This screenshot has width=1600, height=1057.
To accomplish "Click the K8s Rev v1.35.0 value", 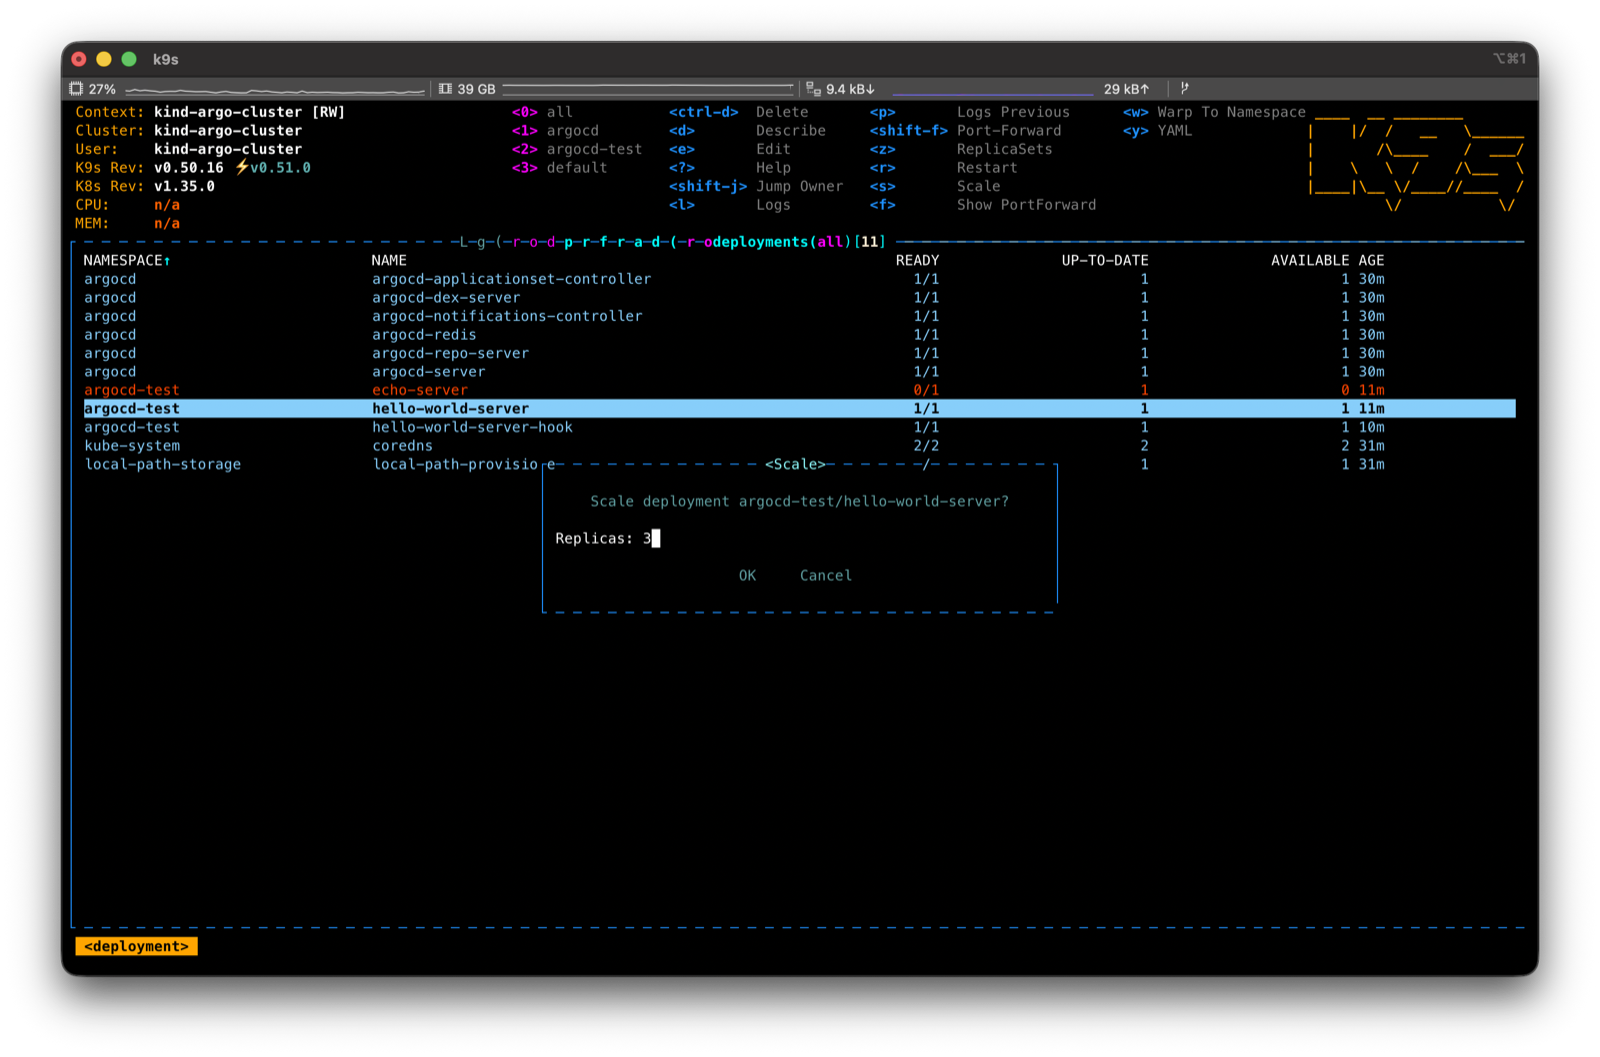I will point(184,186).
